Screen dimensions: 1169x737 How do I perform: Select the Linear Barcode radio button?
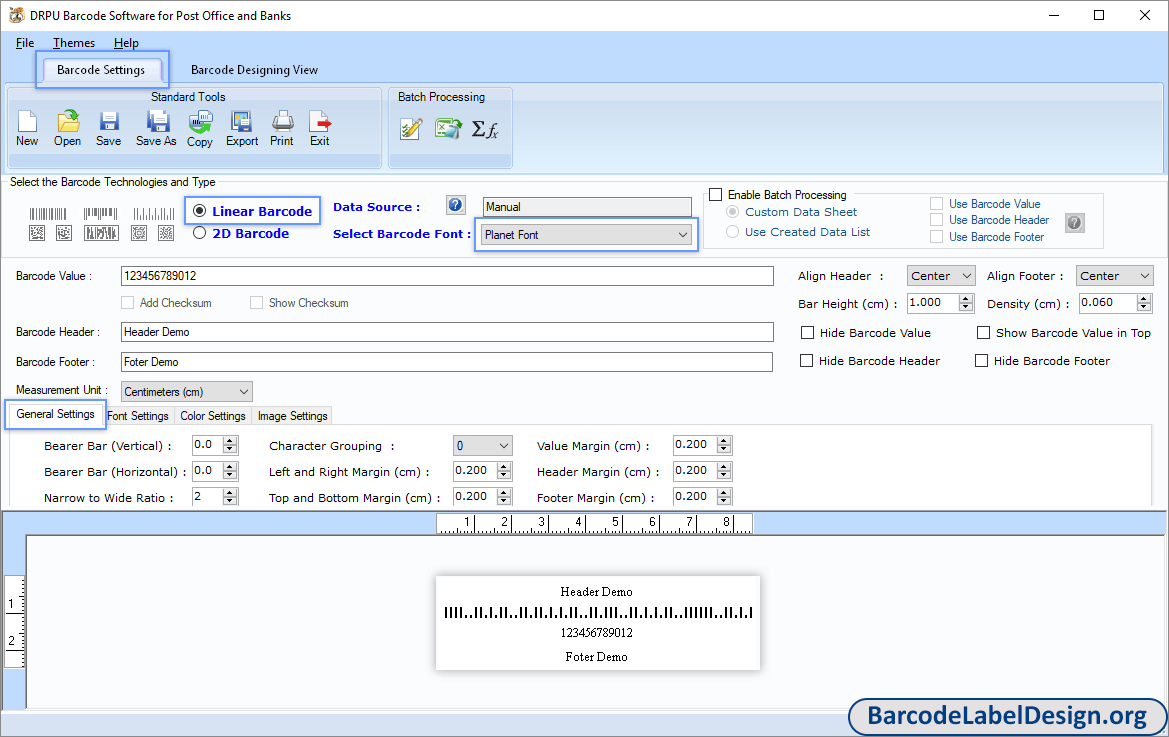pos(199,211)
